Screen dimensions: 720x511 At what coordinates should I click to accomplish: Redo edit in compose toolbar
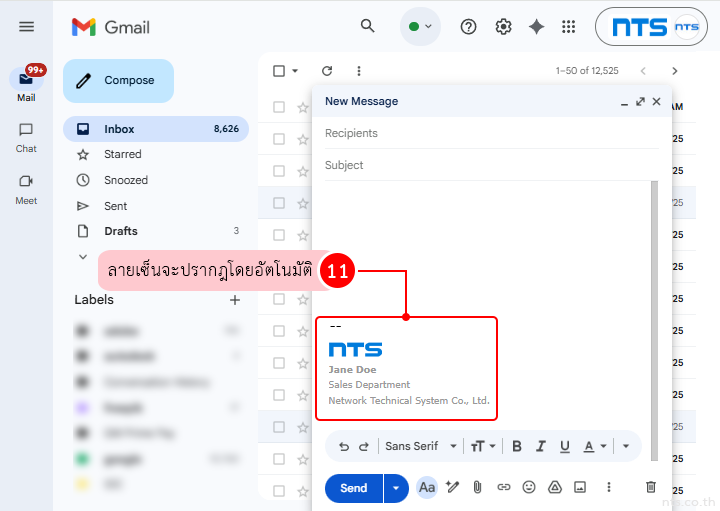click(x=364, y=446)
